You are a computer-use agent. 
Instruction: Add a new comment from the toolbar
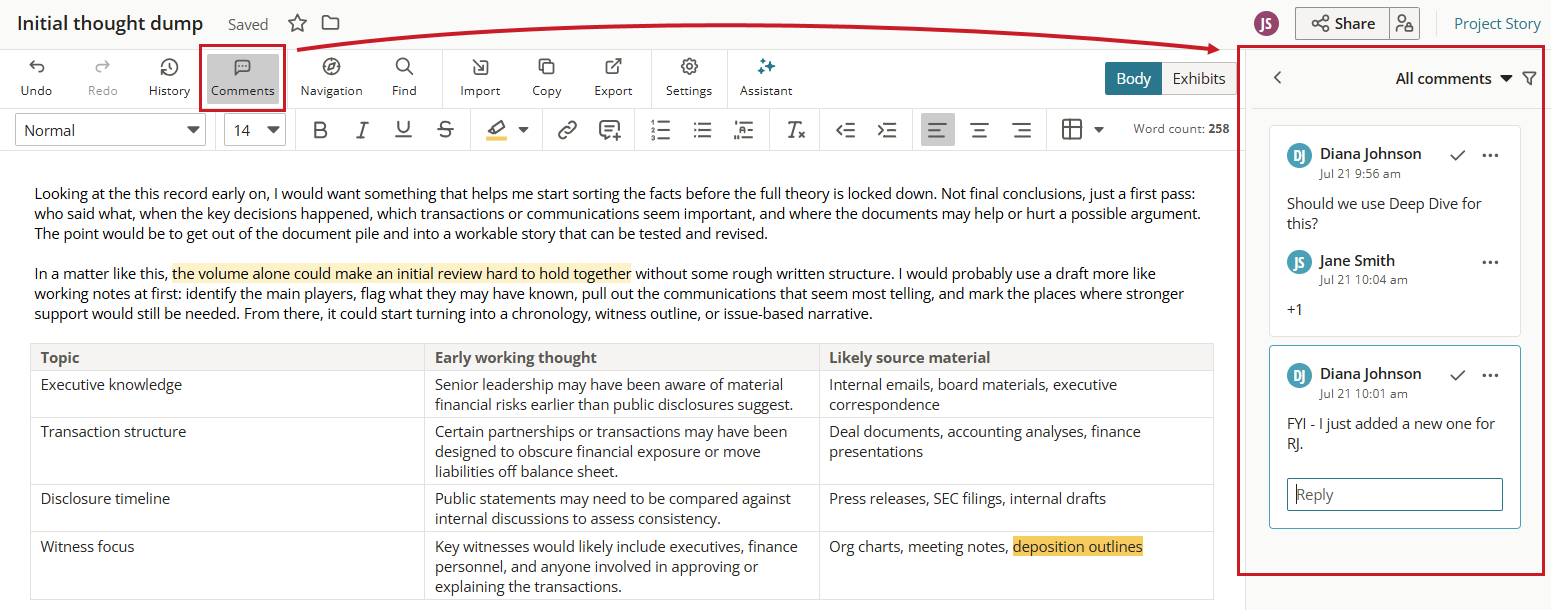pos(609,130)
